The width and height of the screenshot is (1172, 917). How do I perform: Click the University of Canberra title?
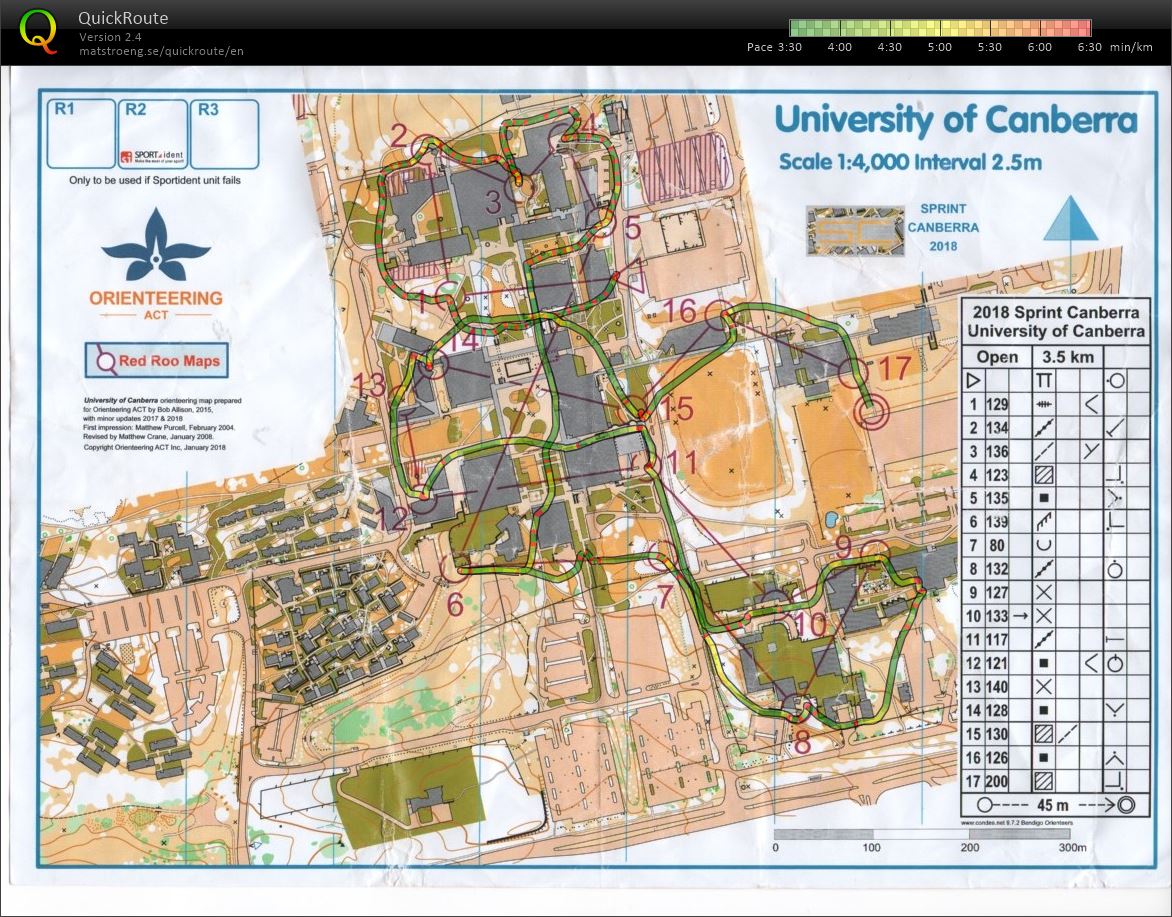(955, 120)
